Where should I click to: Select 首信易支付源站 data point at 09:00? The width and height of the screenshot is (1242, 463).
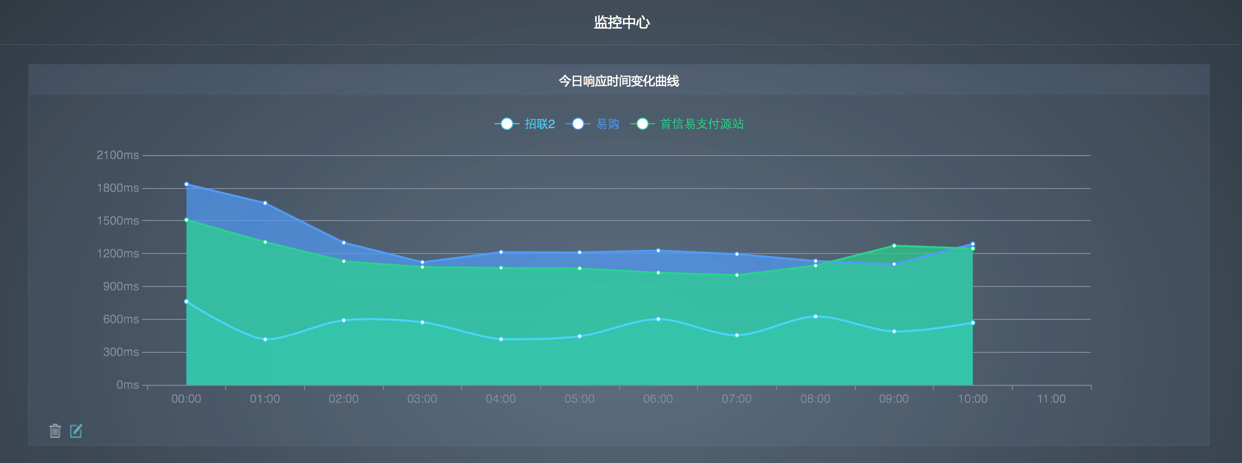point(894,246)
